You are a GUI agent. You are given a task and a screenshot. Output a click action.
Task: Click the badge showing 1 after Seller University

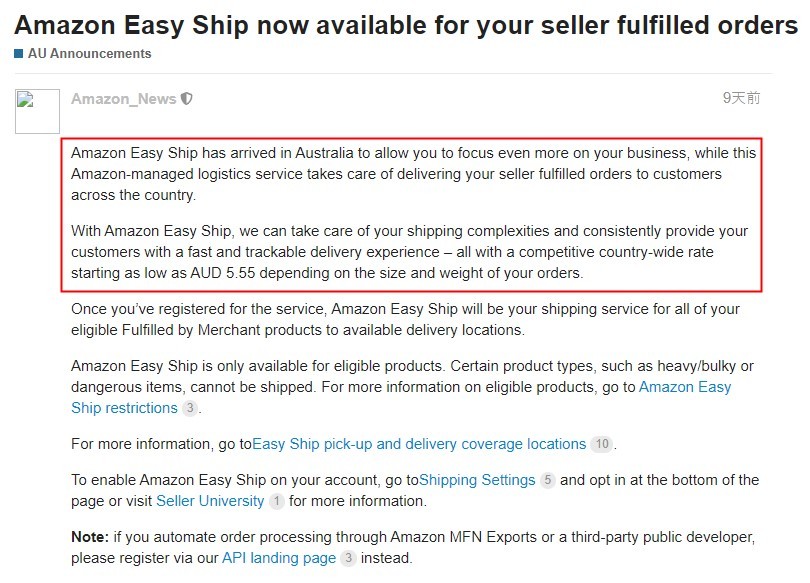pos(276,501)
